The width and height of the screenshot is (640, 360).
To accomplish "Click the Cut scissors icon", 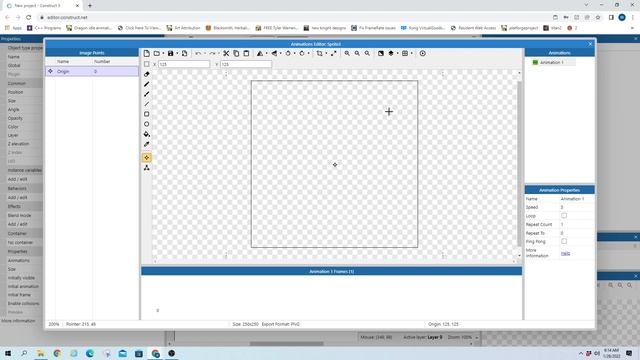I will pyautogui.click(x=226, y=53).
